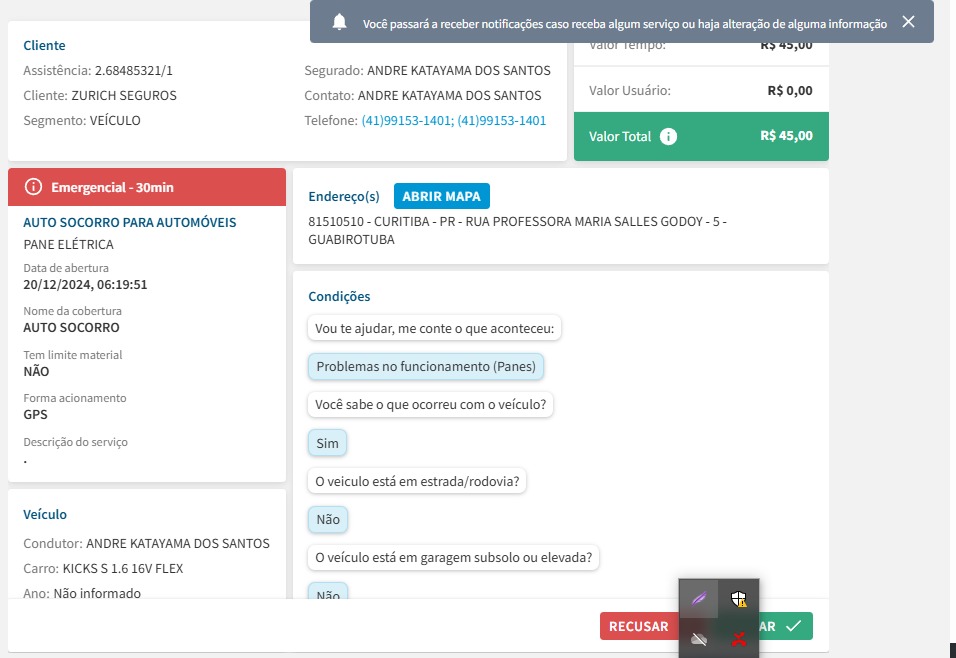Click the Contato name ANDRE KATAYAMA DOS SANTOS
Viewport: 956px width, 658px height.
(x=449, y=96)
